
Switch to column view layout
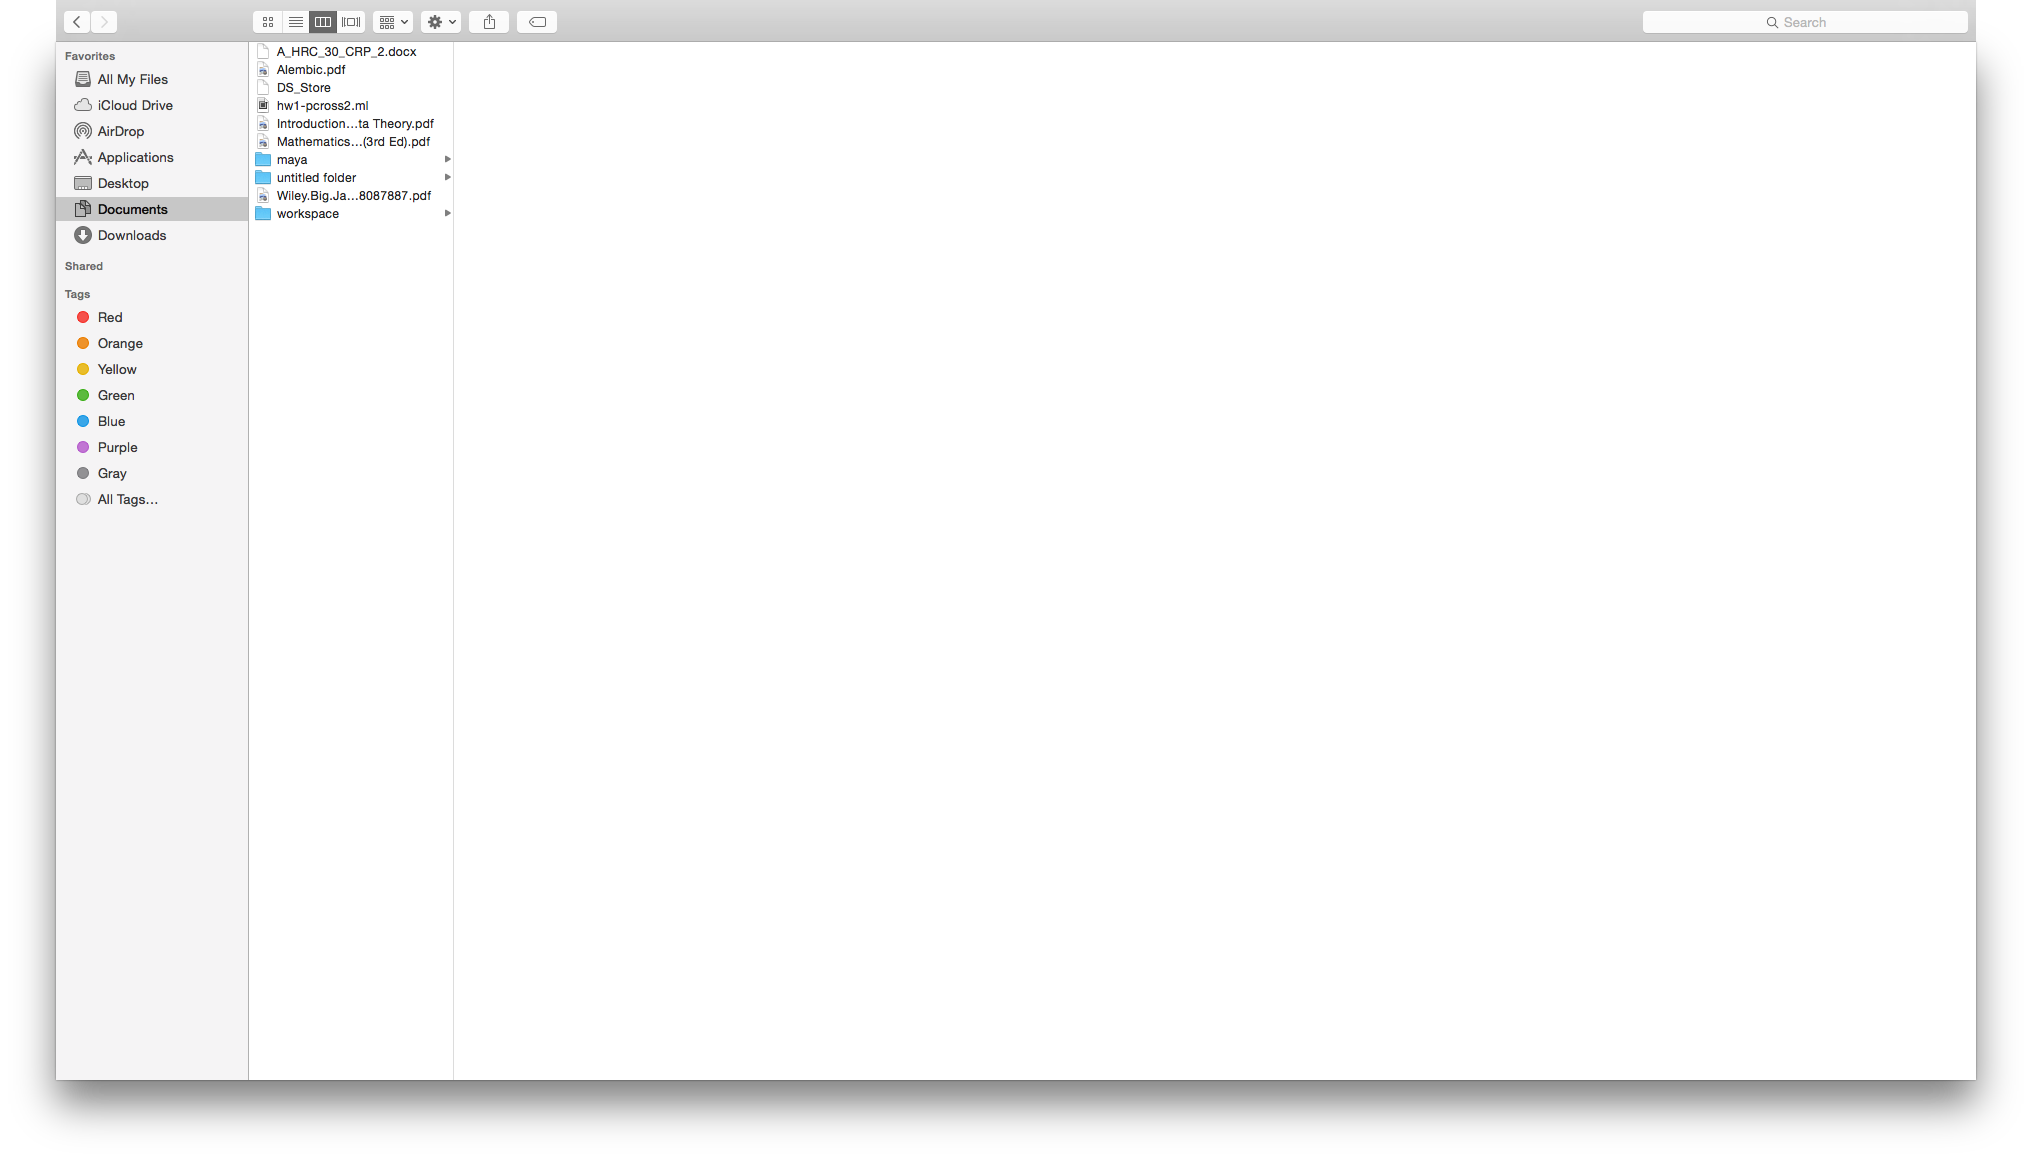click(x=322, y=21)
